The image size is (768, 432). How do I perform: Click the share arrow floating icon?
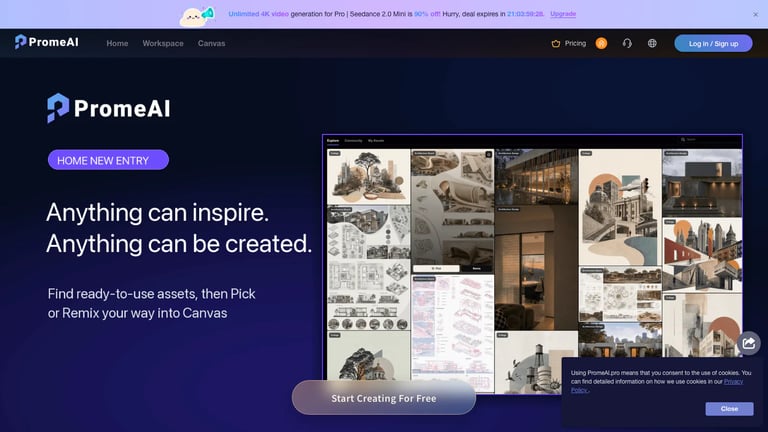pyautogui.click(x=748, y=343)
